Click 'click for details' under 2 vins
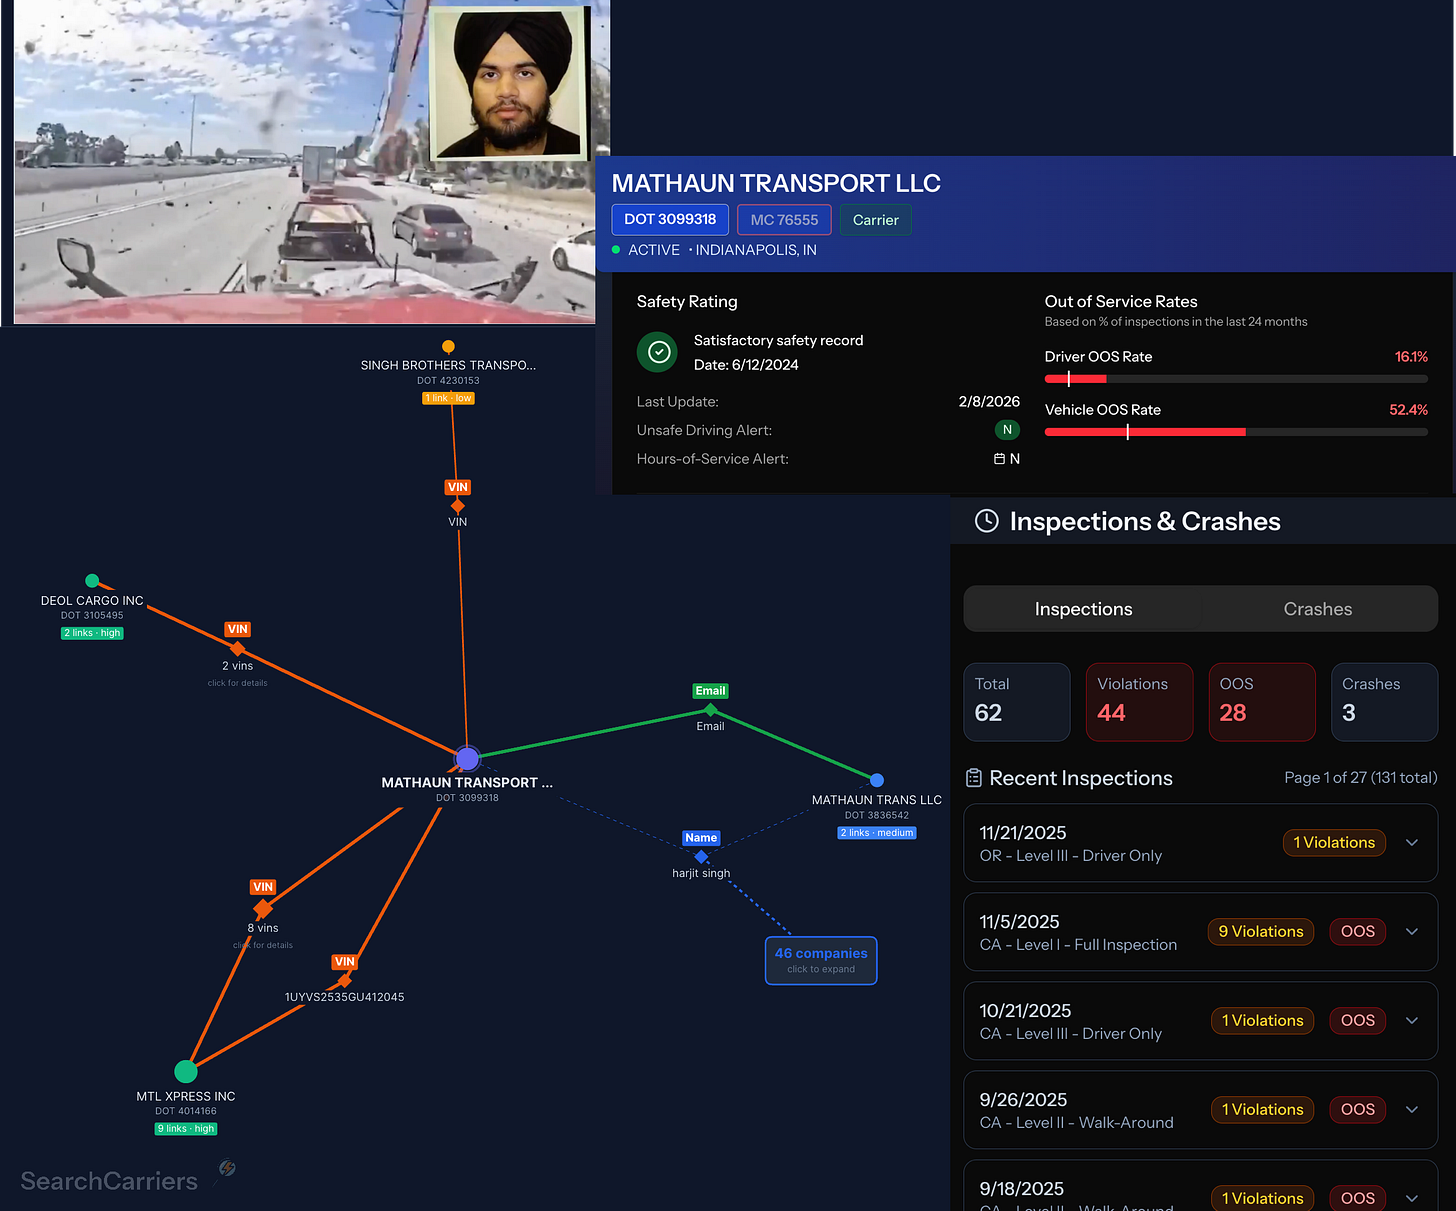Viewport: 1456px width, 1211px height. click(237, 683)
